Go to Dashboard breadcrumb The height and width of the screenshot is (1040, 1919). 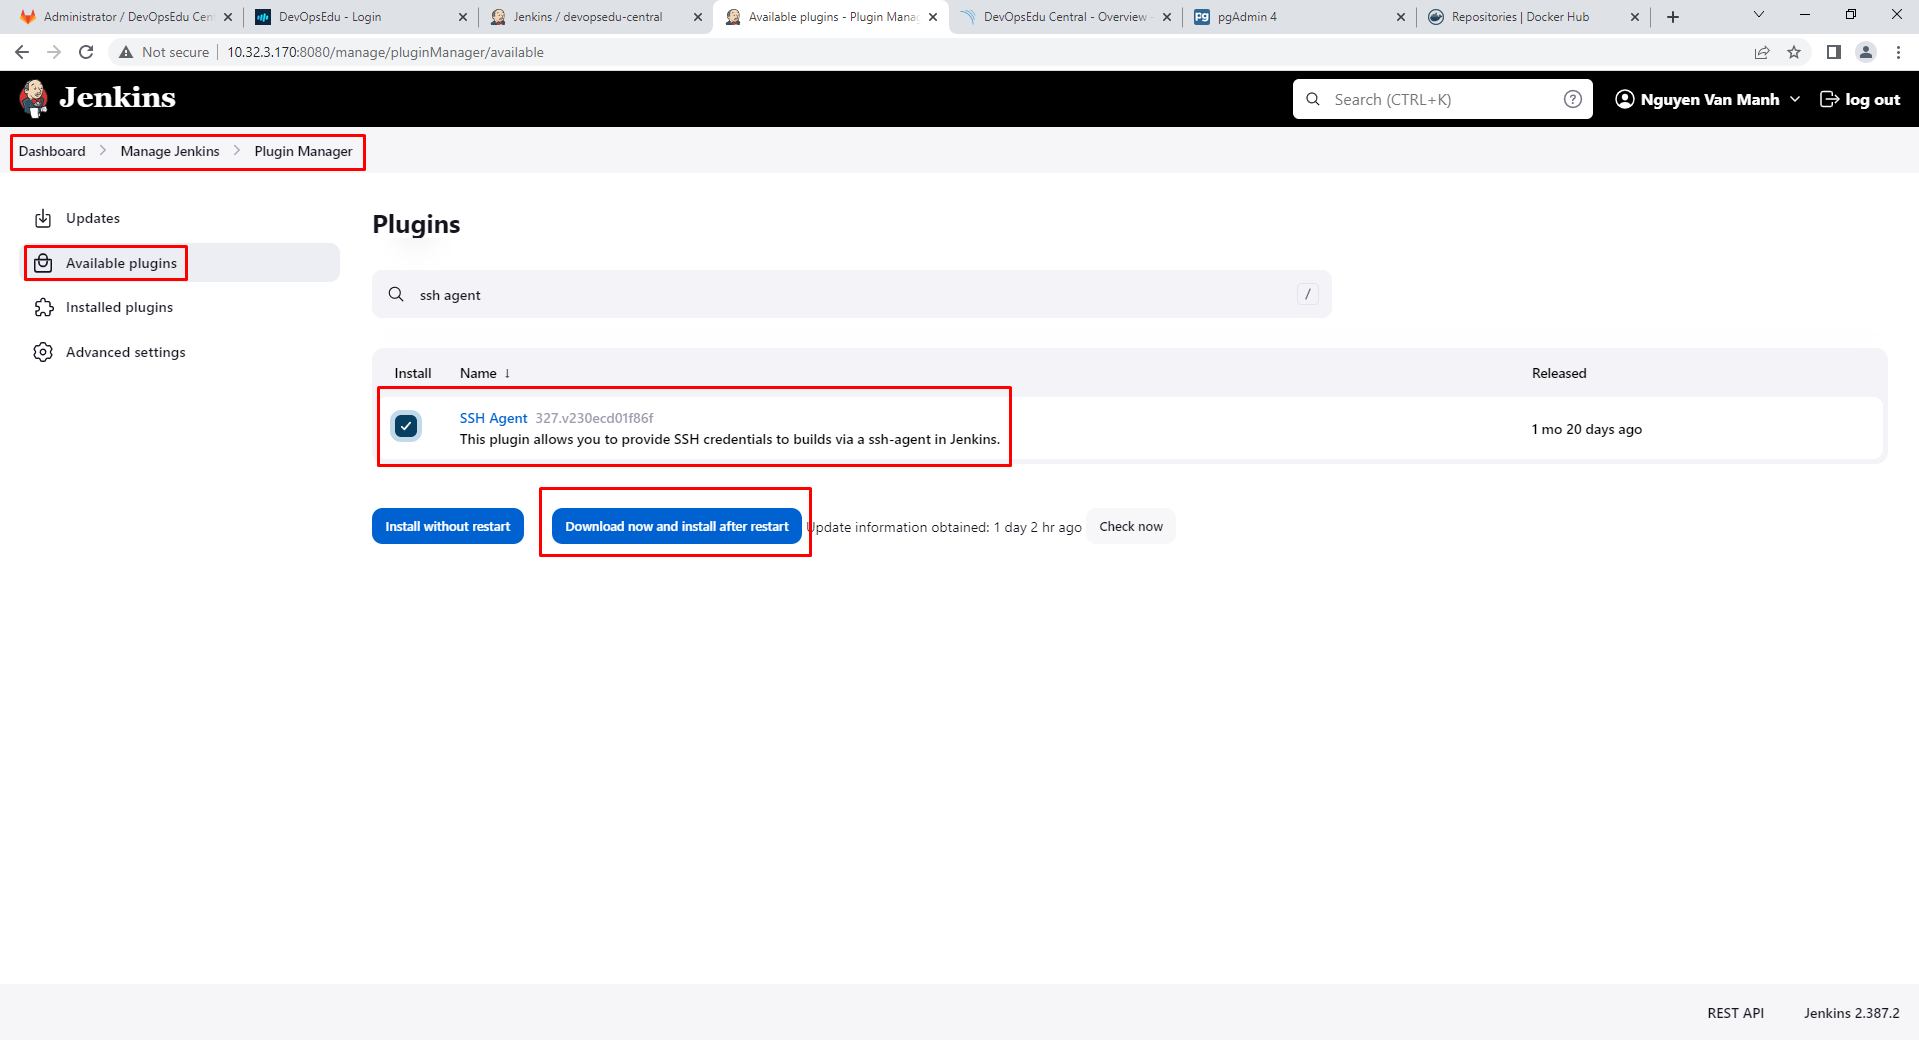click(52, 151)
